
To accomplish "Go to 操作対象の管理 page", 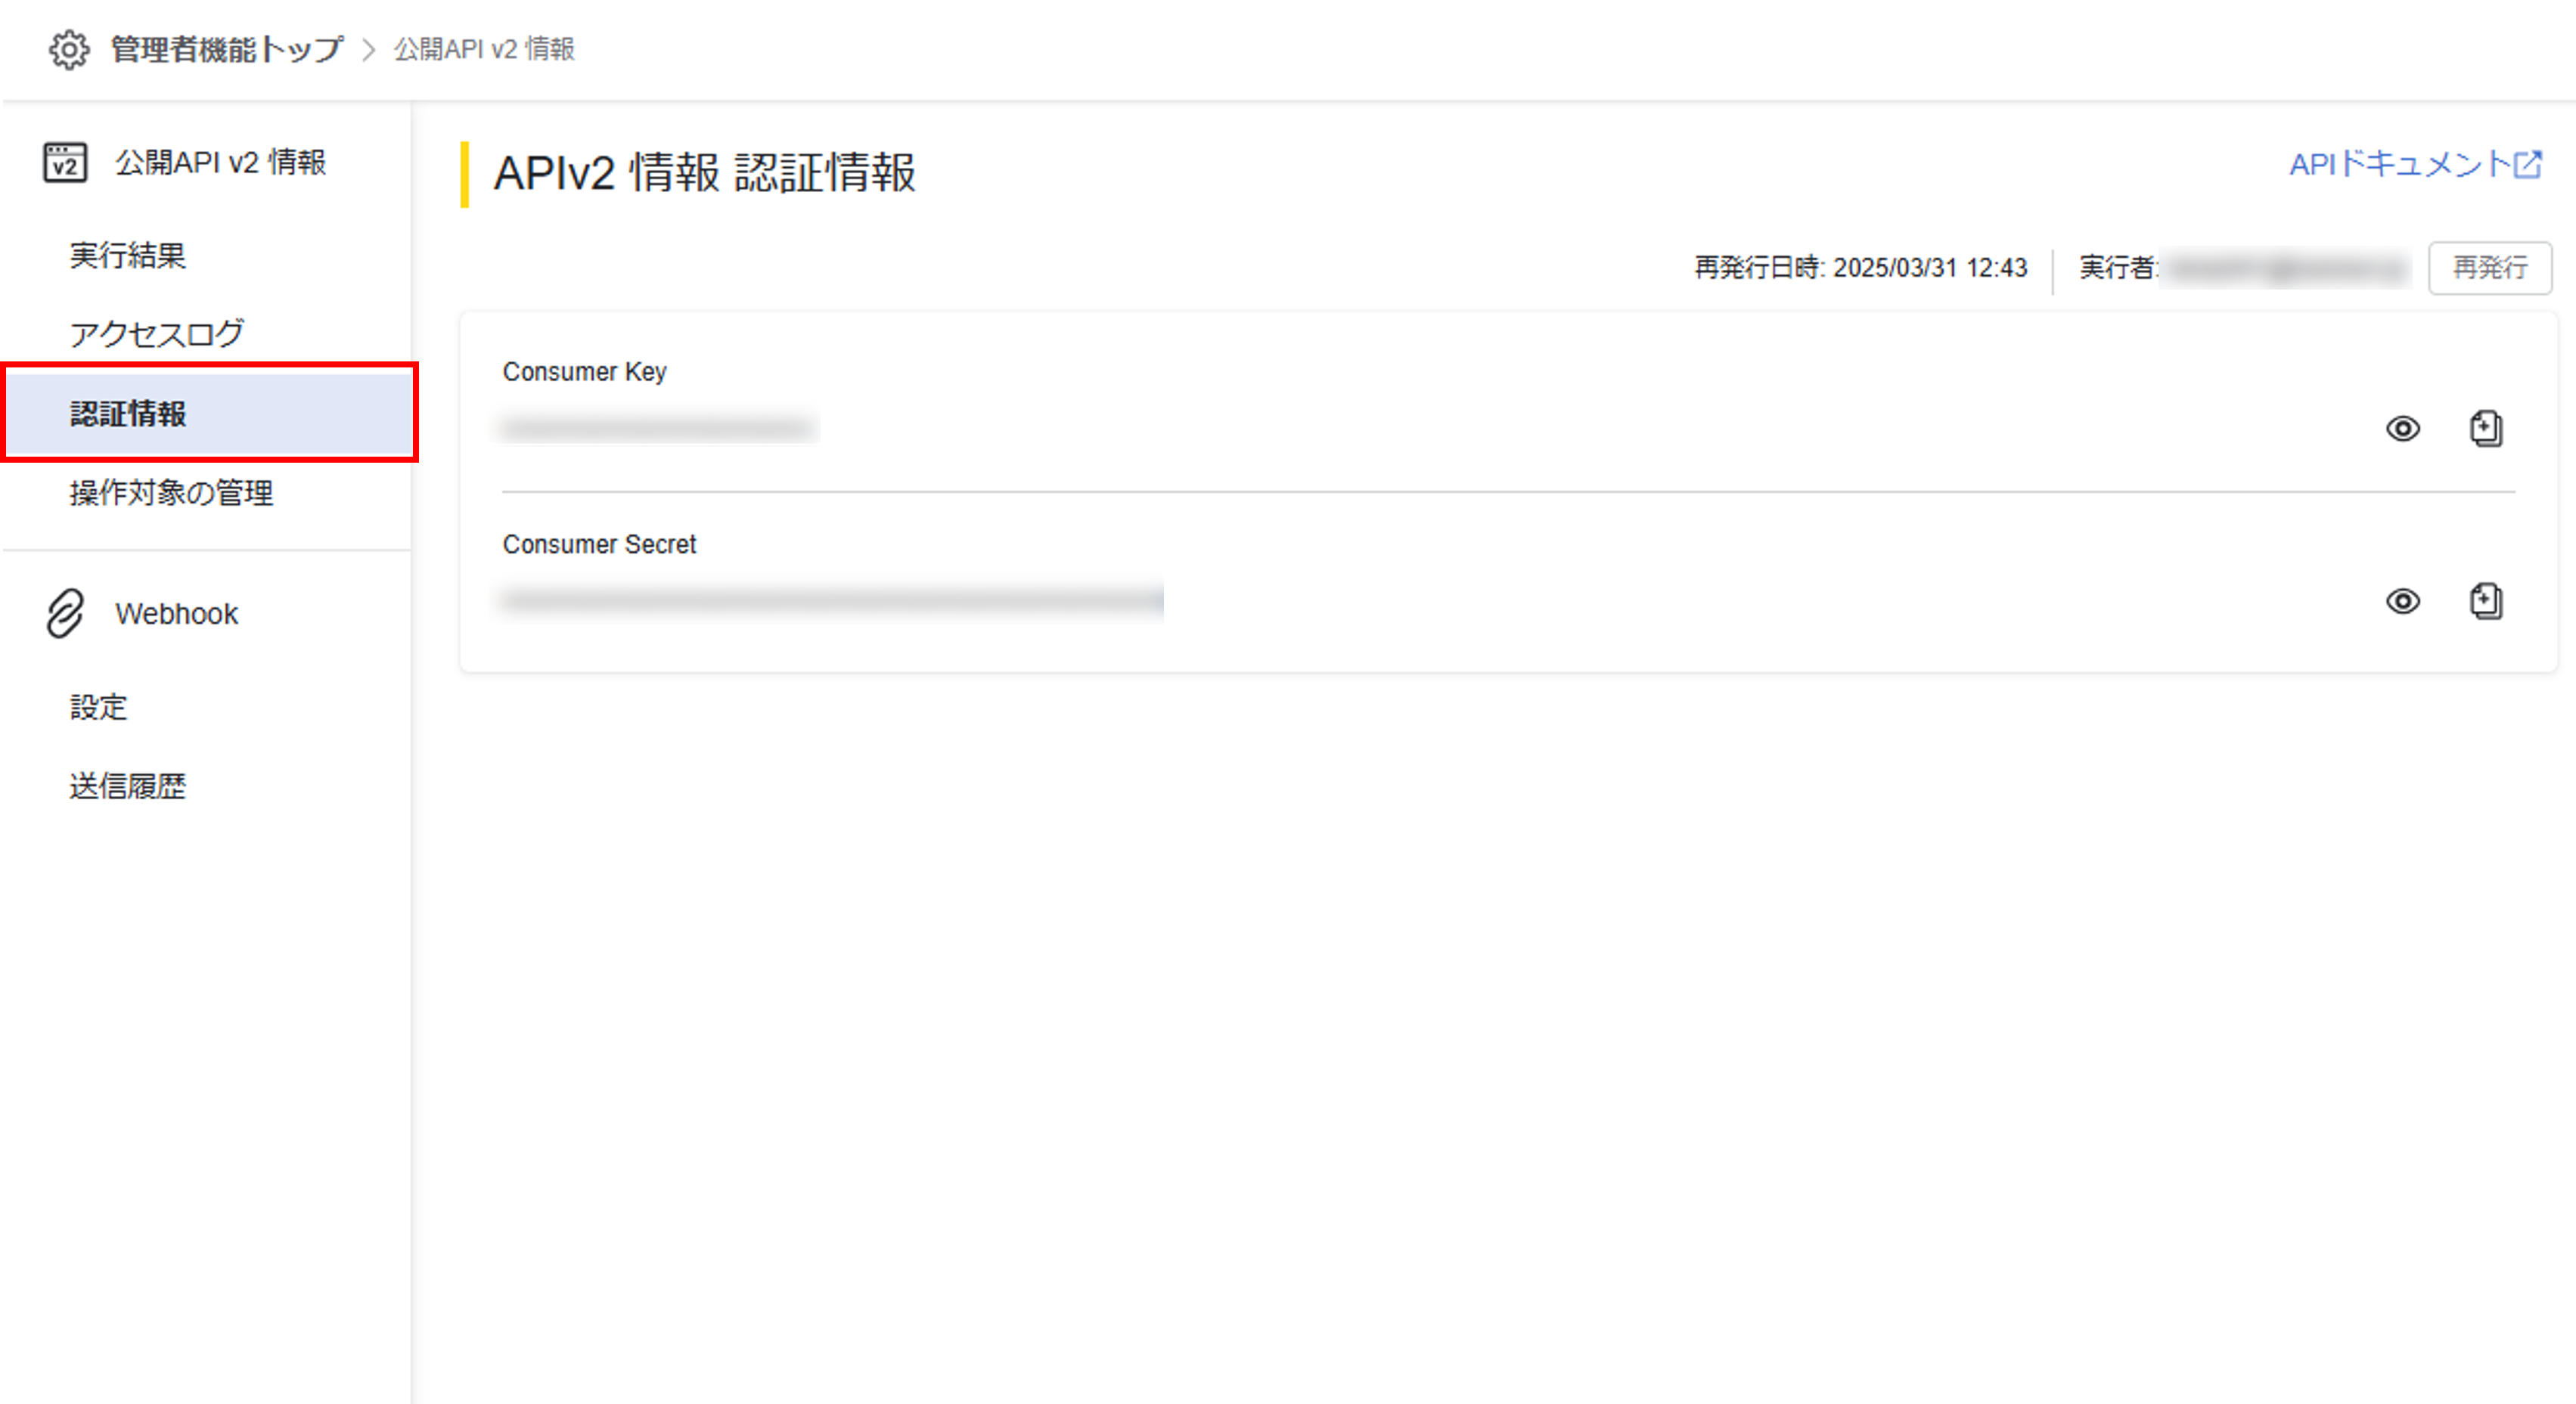I will point(171,492).
